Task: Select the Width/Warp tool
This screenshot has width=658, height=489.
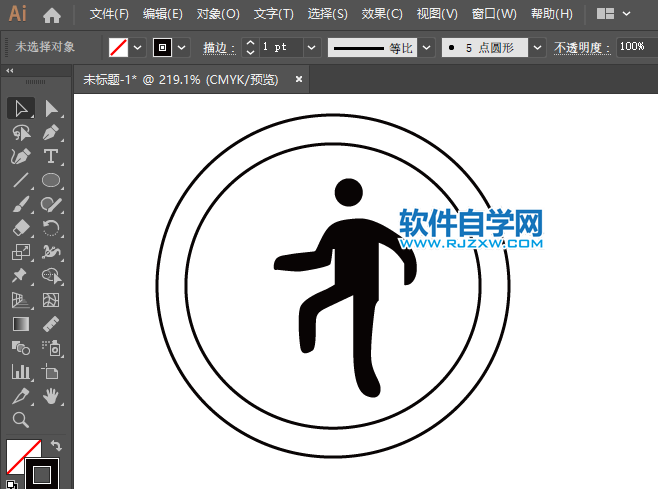Action: (51, 252)
